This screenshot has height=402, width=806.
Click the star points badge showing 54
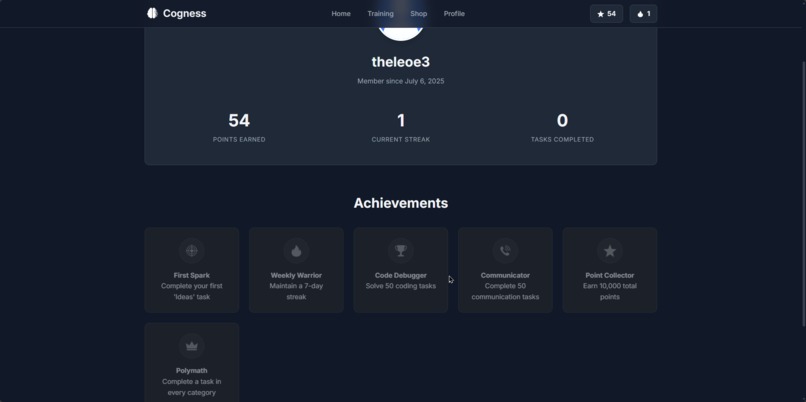tap(607, 14)
